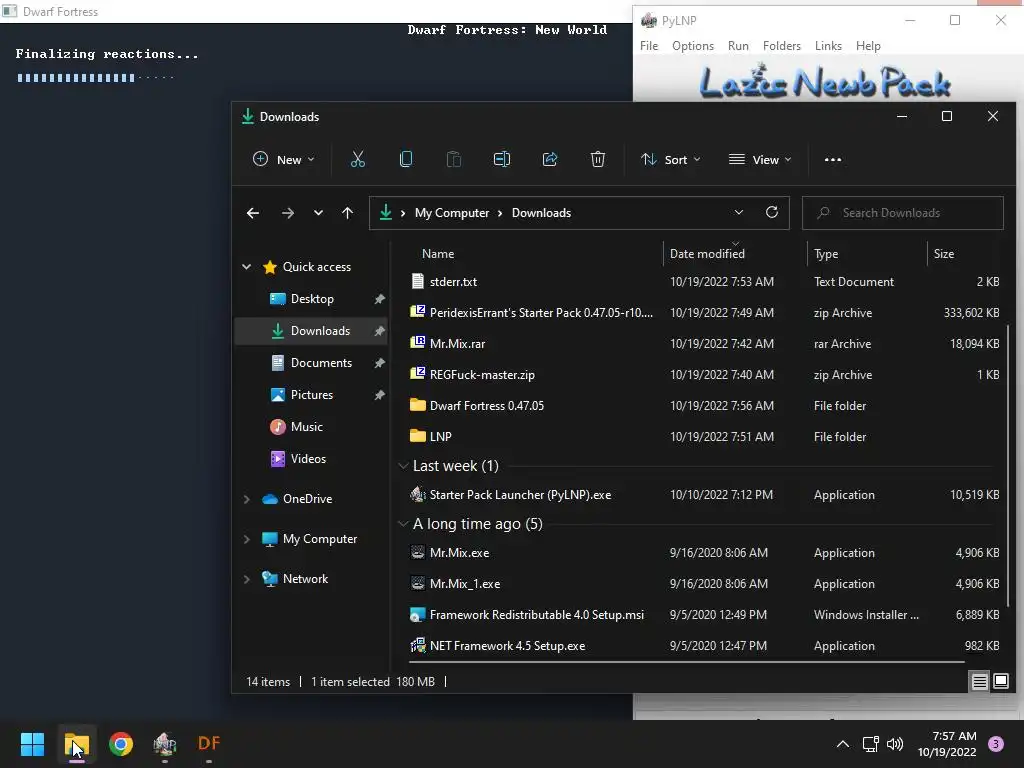This screenshot has height=768, width=1024.
Task: Select the Dwarf Fortress 0.47.05 folder
Action: [x=487, y=406]
